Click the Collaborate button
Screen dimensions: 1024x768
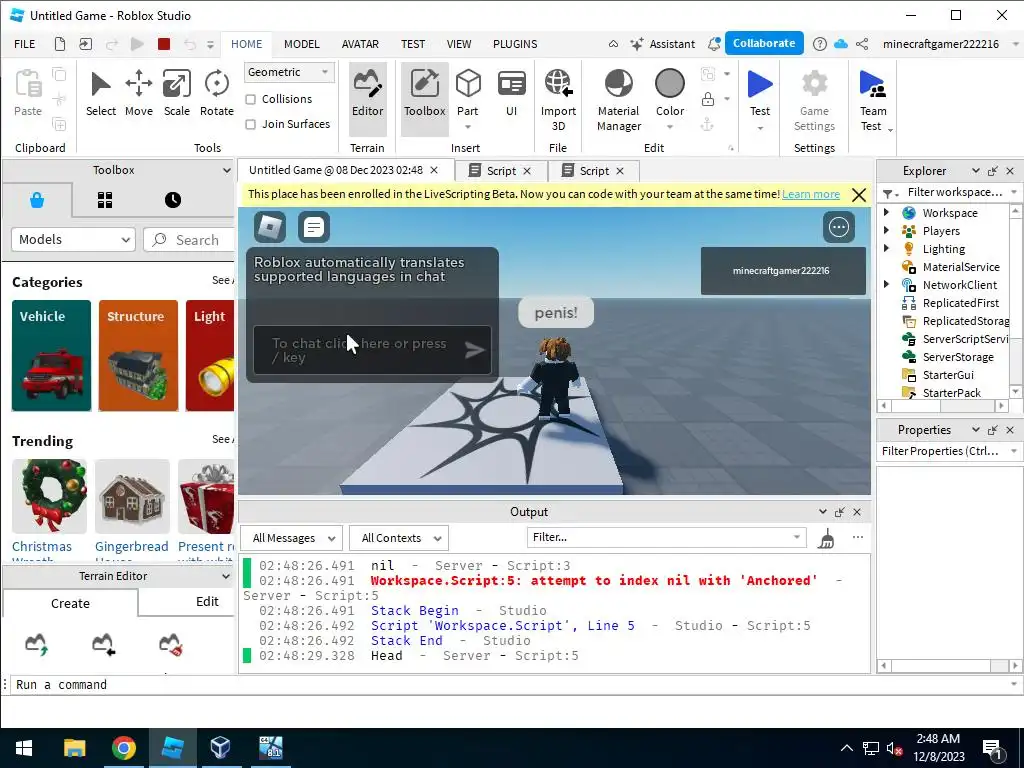(763, 43)
